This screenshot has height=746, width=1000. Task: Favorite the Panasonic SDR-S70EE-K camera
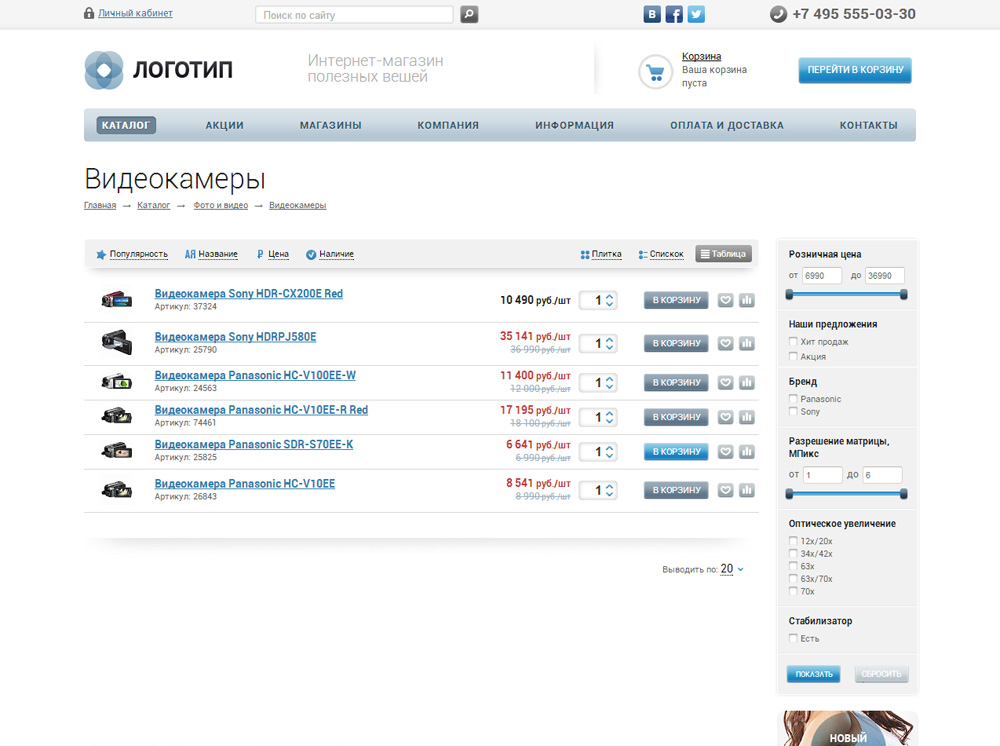click(x=725, y=451)
